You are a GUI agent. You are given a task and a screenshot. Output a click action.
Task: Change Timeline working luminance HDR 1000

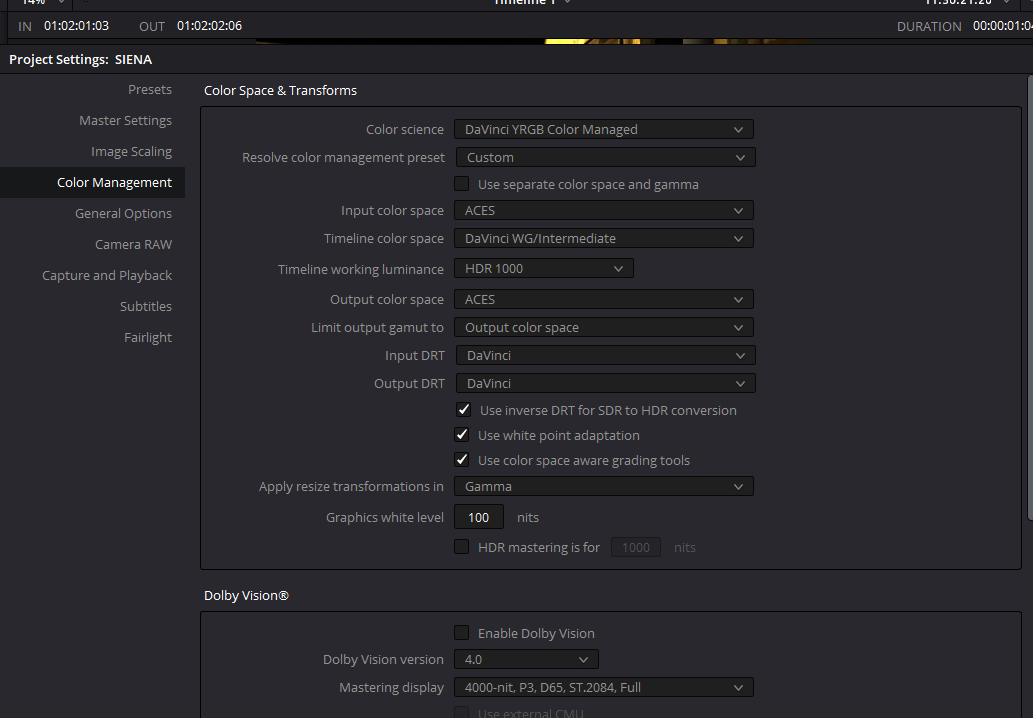click(x=543, y=268)
